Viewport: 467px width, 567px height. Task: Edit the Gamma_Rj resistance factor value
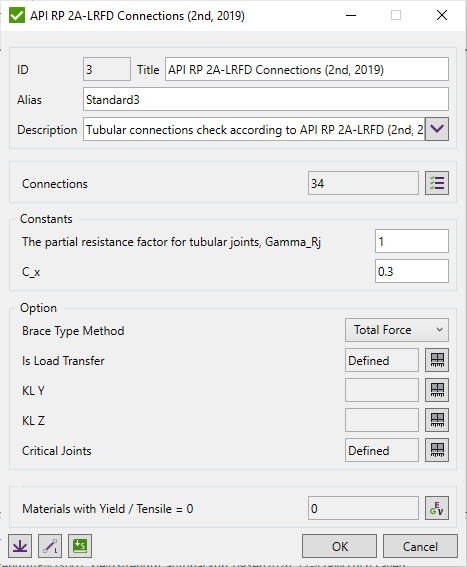[x=412, y=241]
